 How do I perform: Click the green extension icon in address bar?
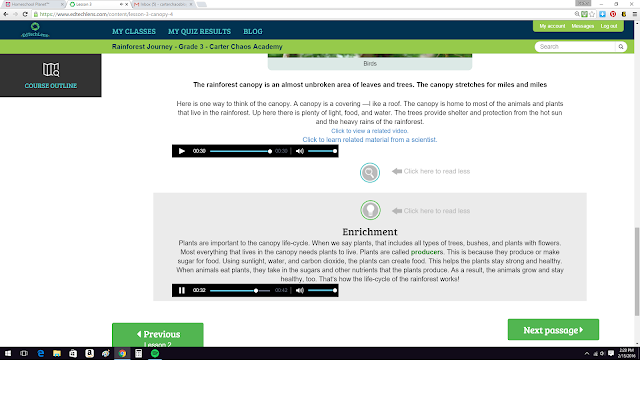pos(584,14)
